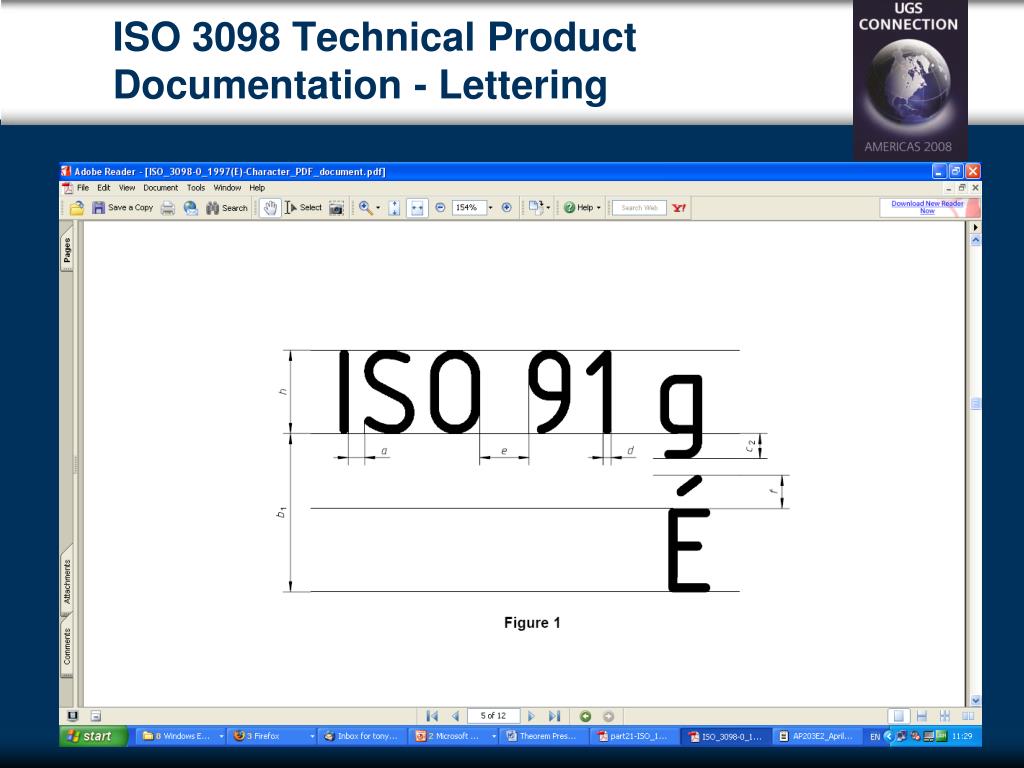
Task: Open the Comments side panel tab
Action: [67, 647]
